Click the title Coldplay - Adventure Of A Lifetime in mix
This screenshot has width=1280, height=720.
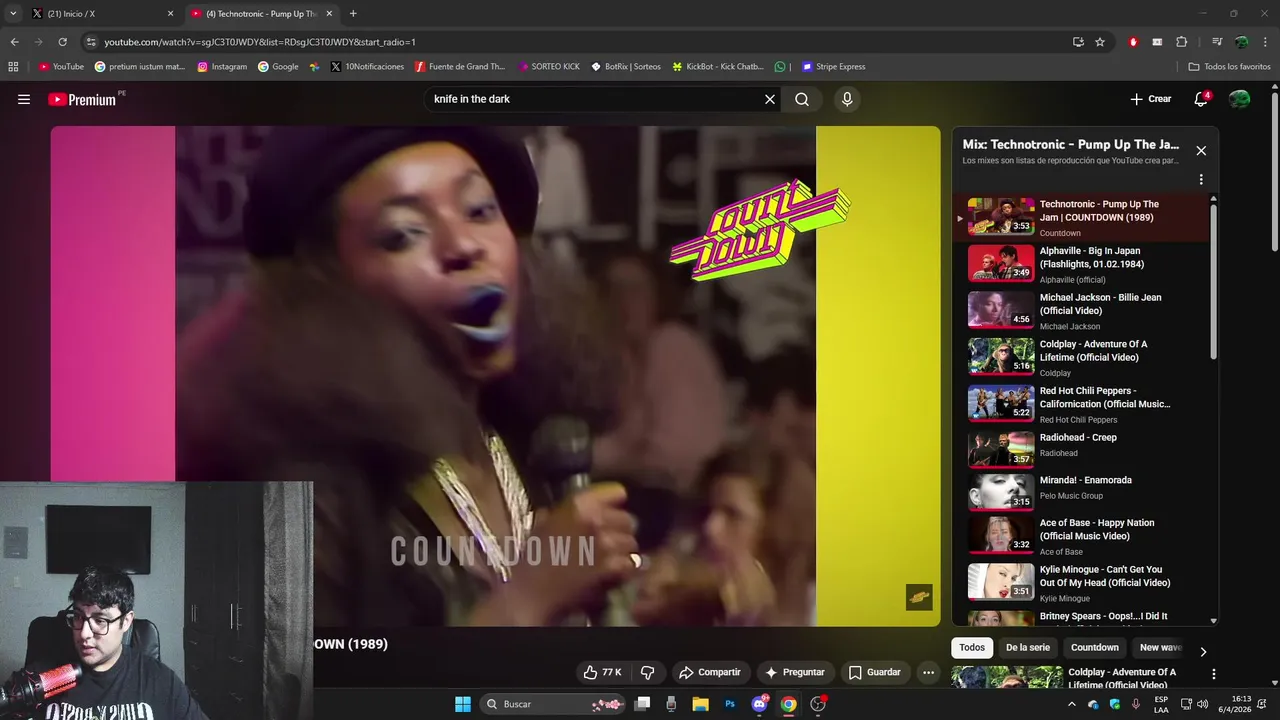1093,351
